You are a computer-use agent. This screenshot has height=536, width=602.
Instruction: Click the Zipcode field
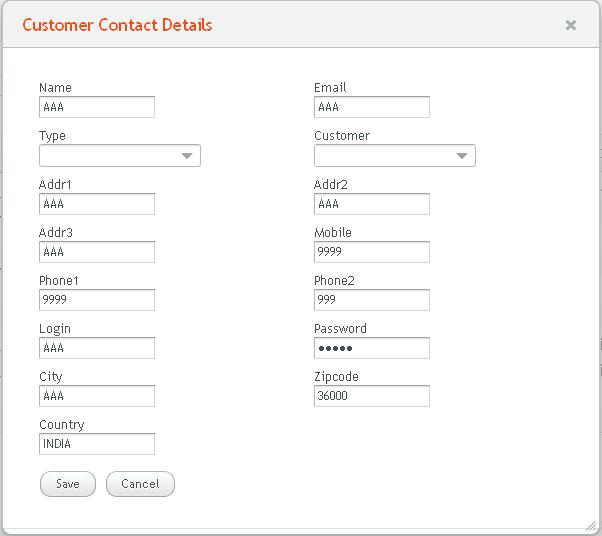coord(372,396)
